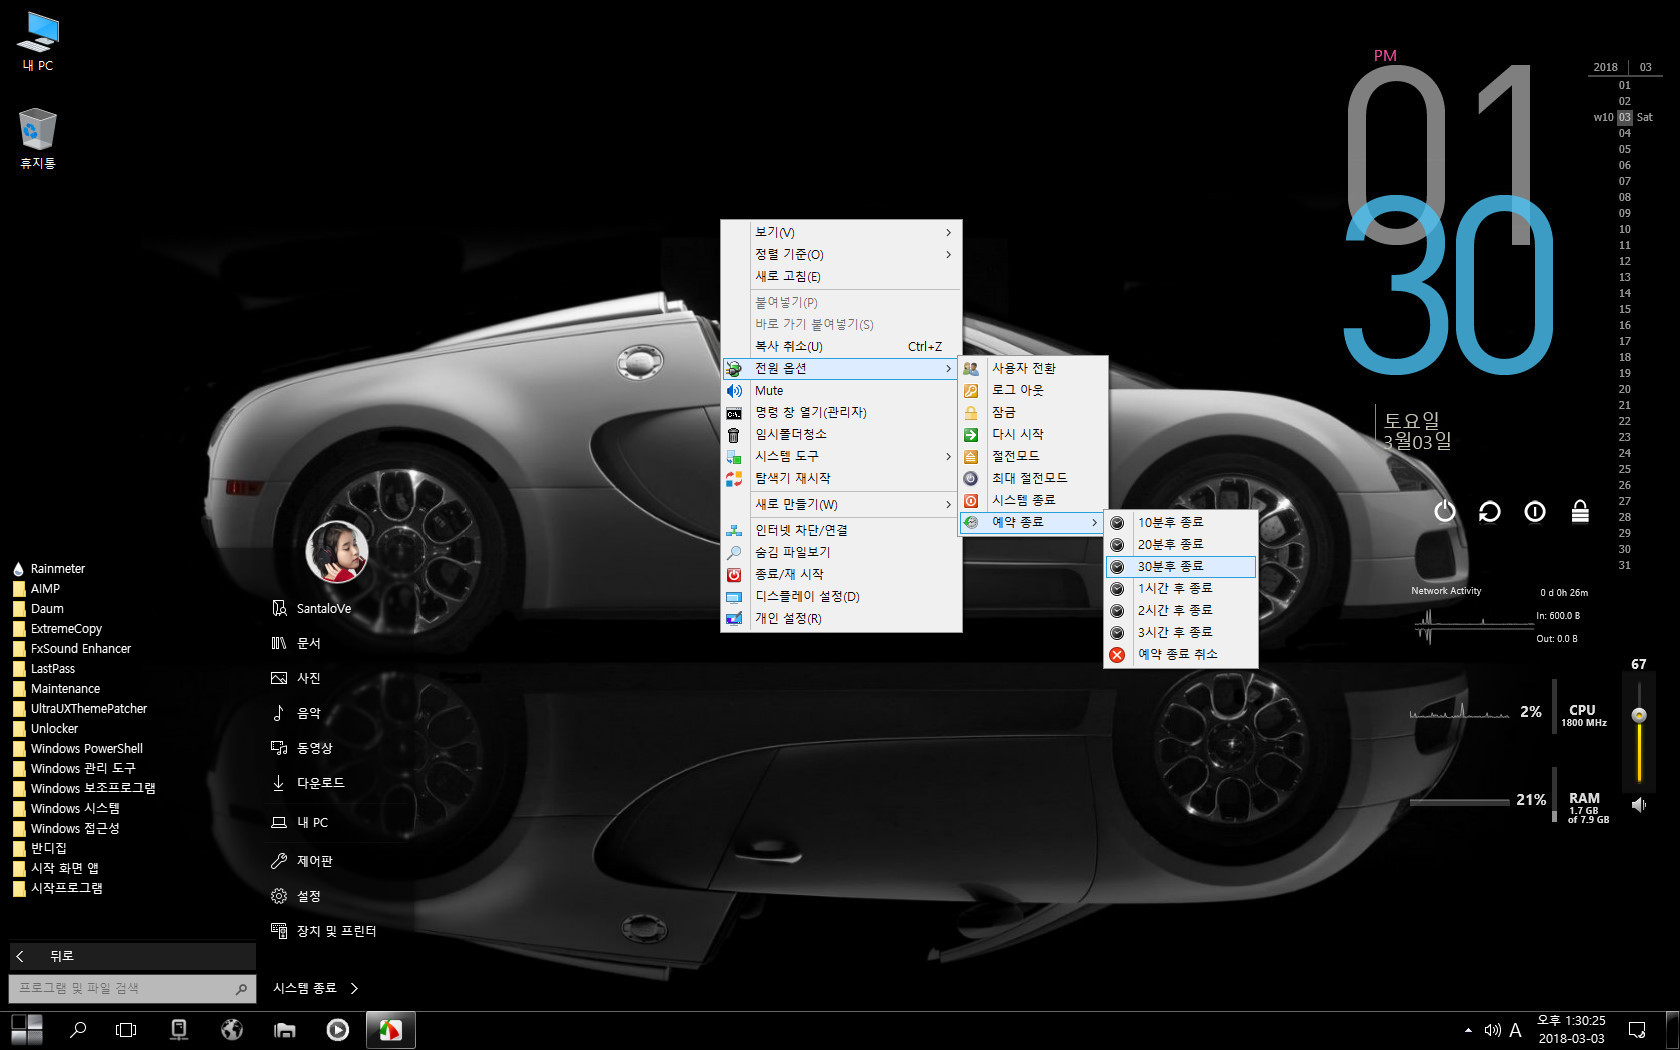Open the 설정 settings gear link
This screenshot has height=1050, width=1680.
[297, 896]
